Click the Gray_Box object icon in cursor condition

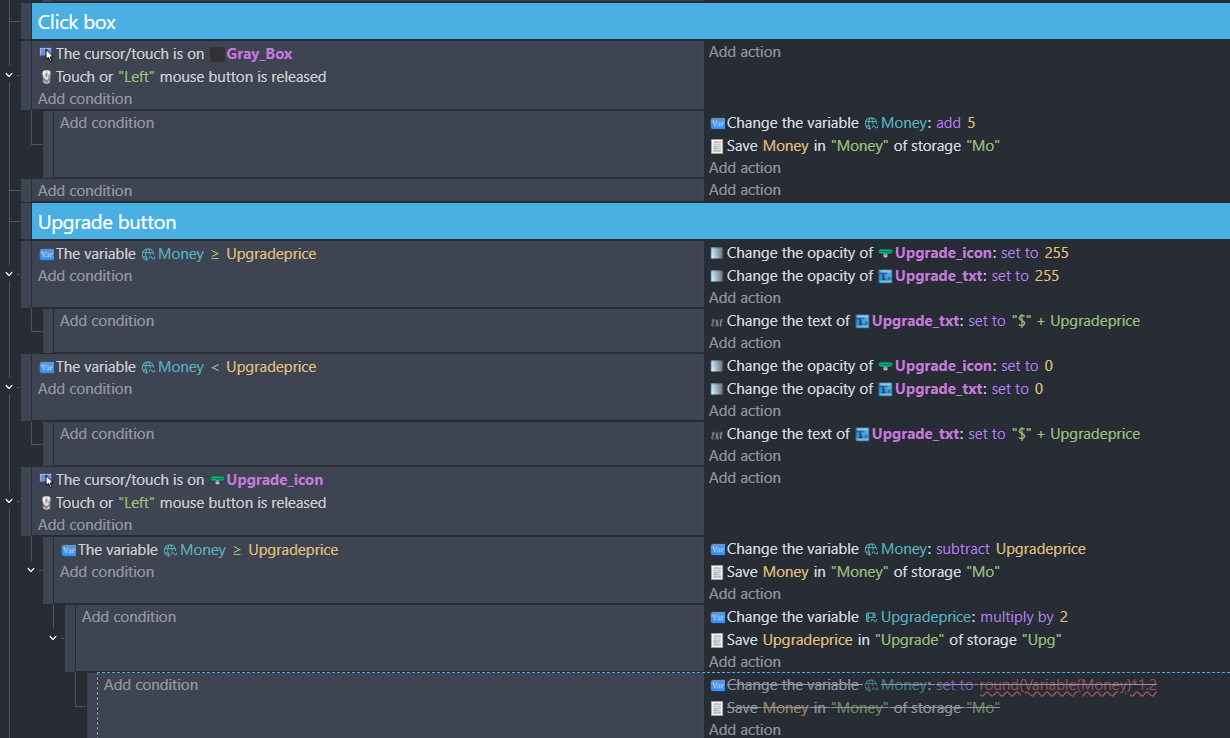217,54
